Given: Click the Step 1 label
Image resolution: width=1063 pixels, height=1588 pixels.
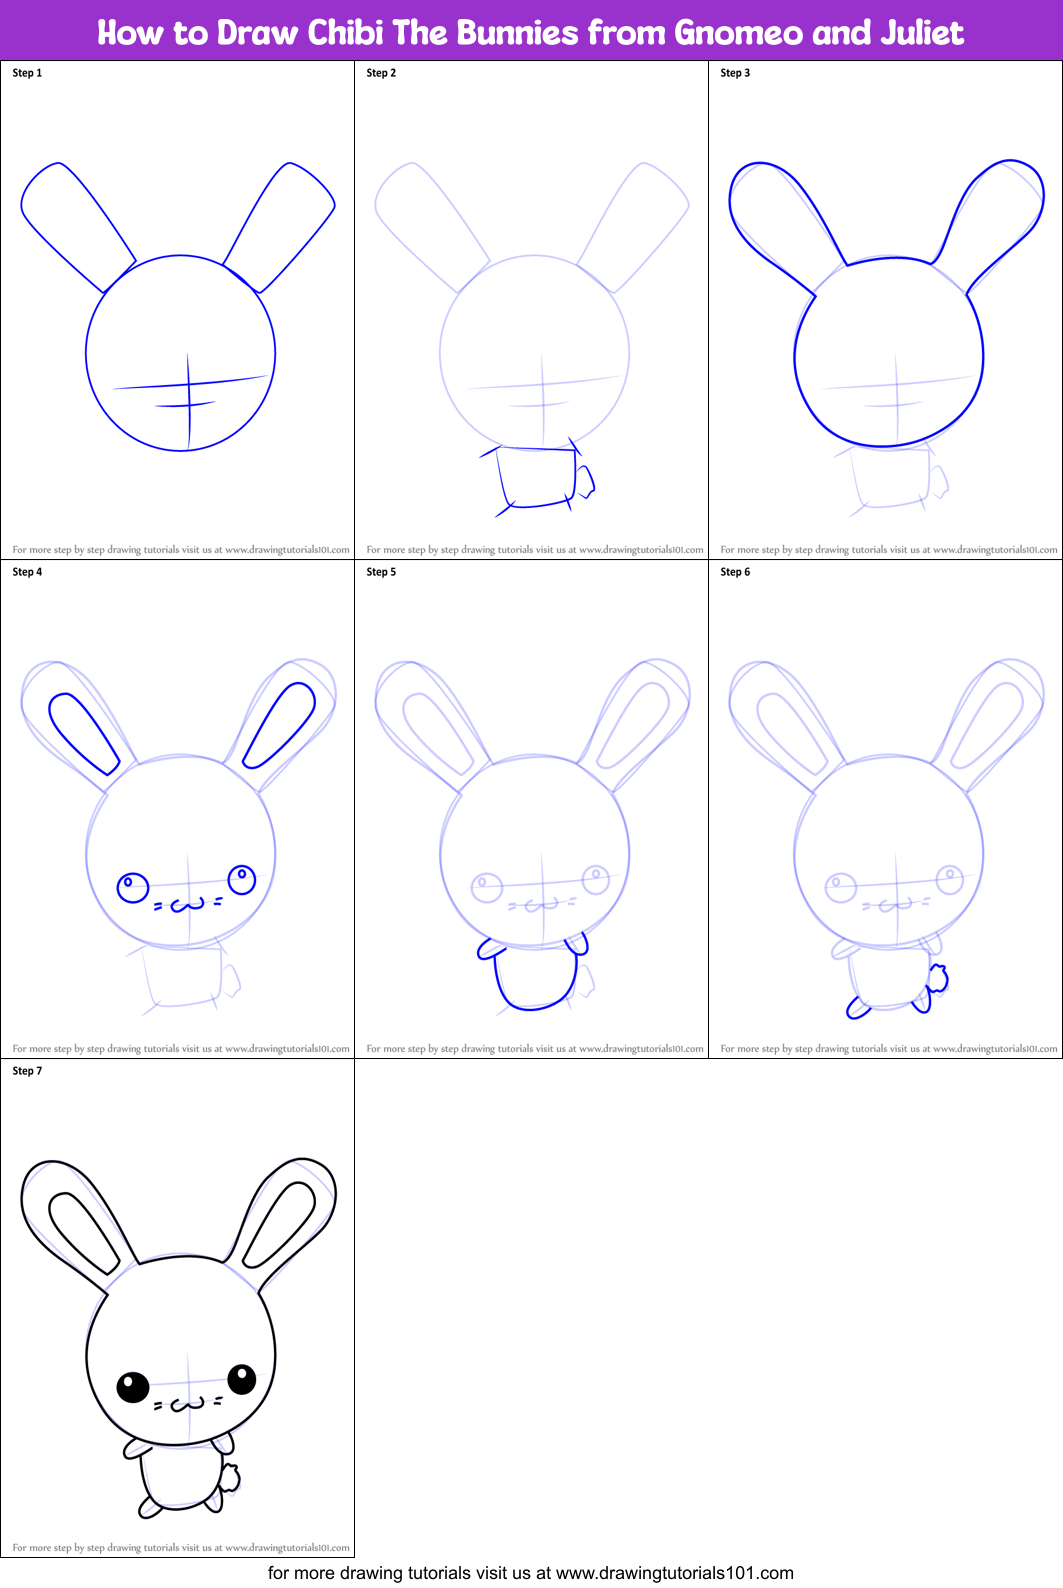Looking at the screenshot, I should tap(27, 73).
